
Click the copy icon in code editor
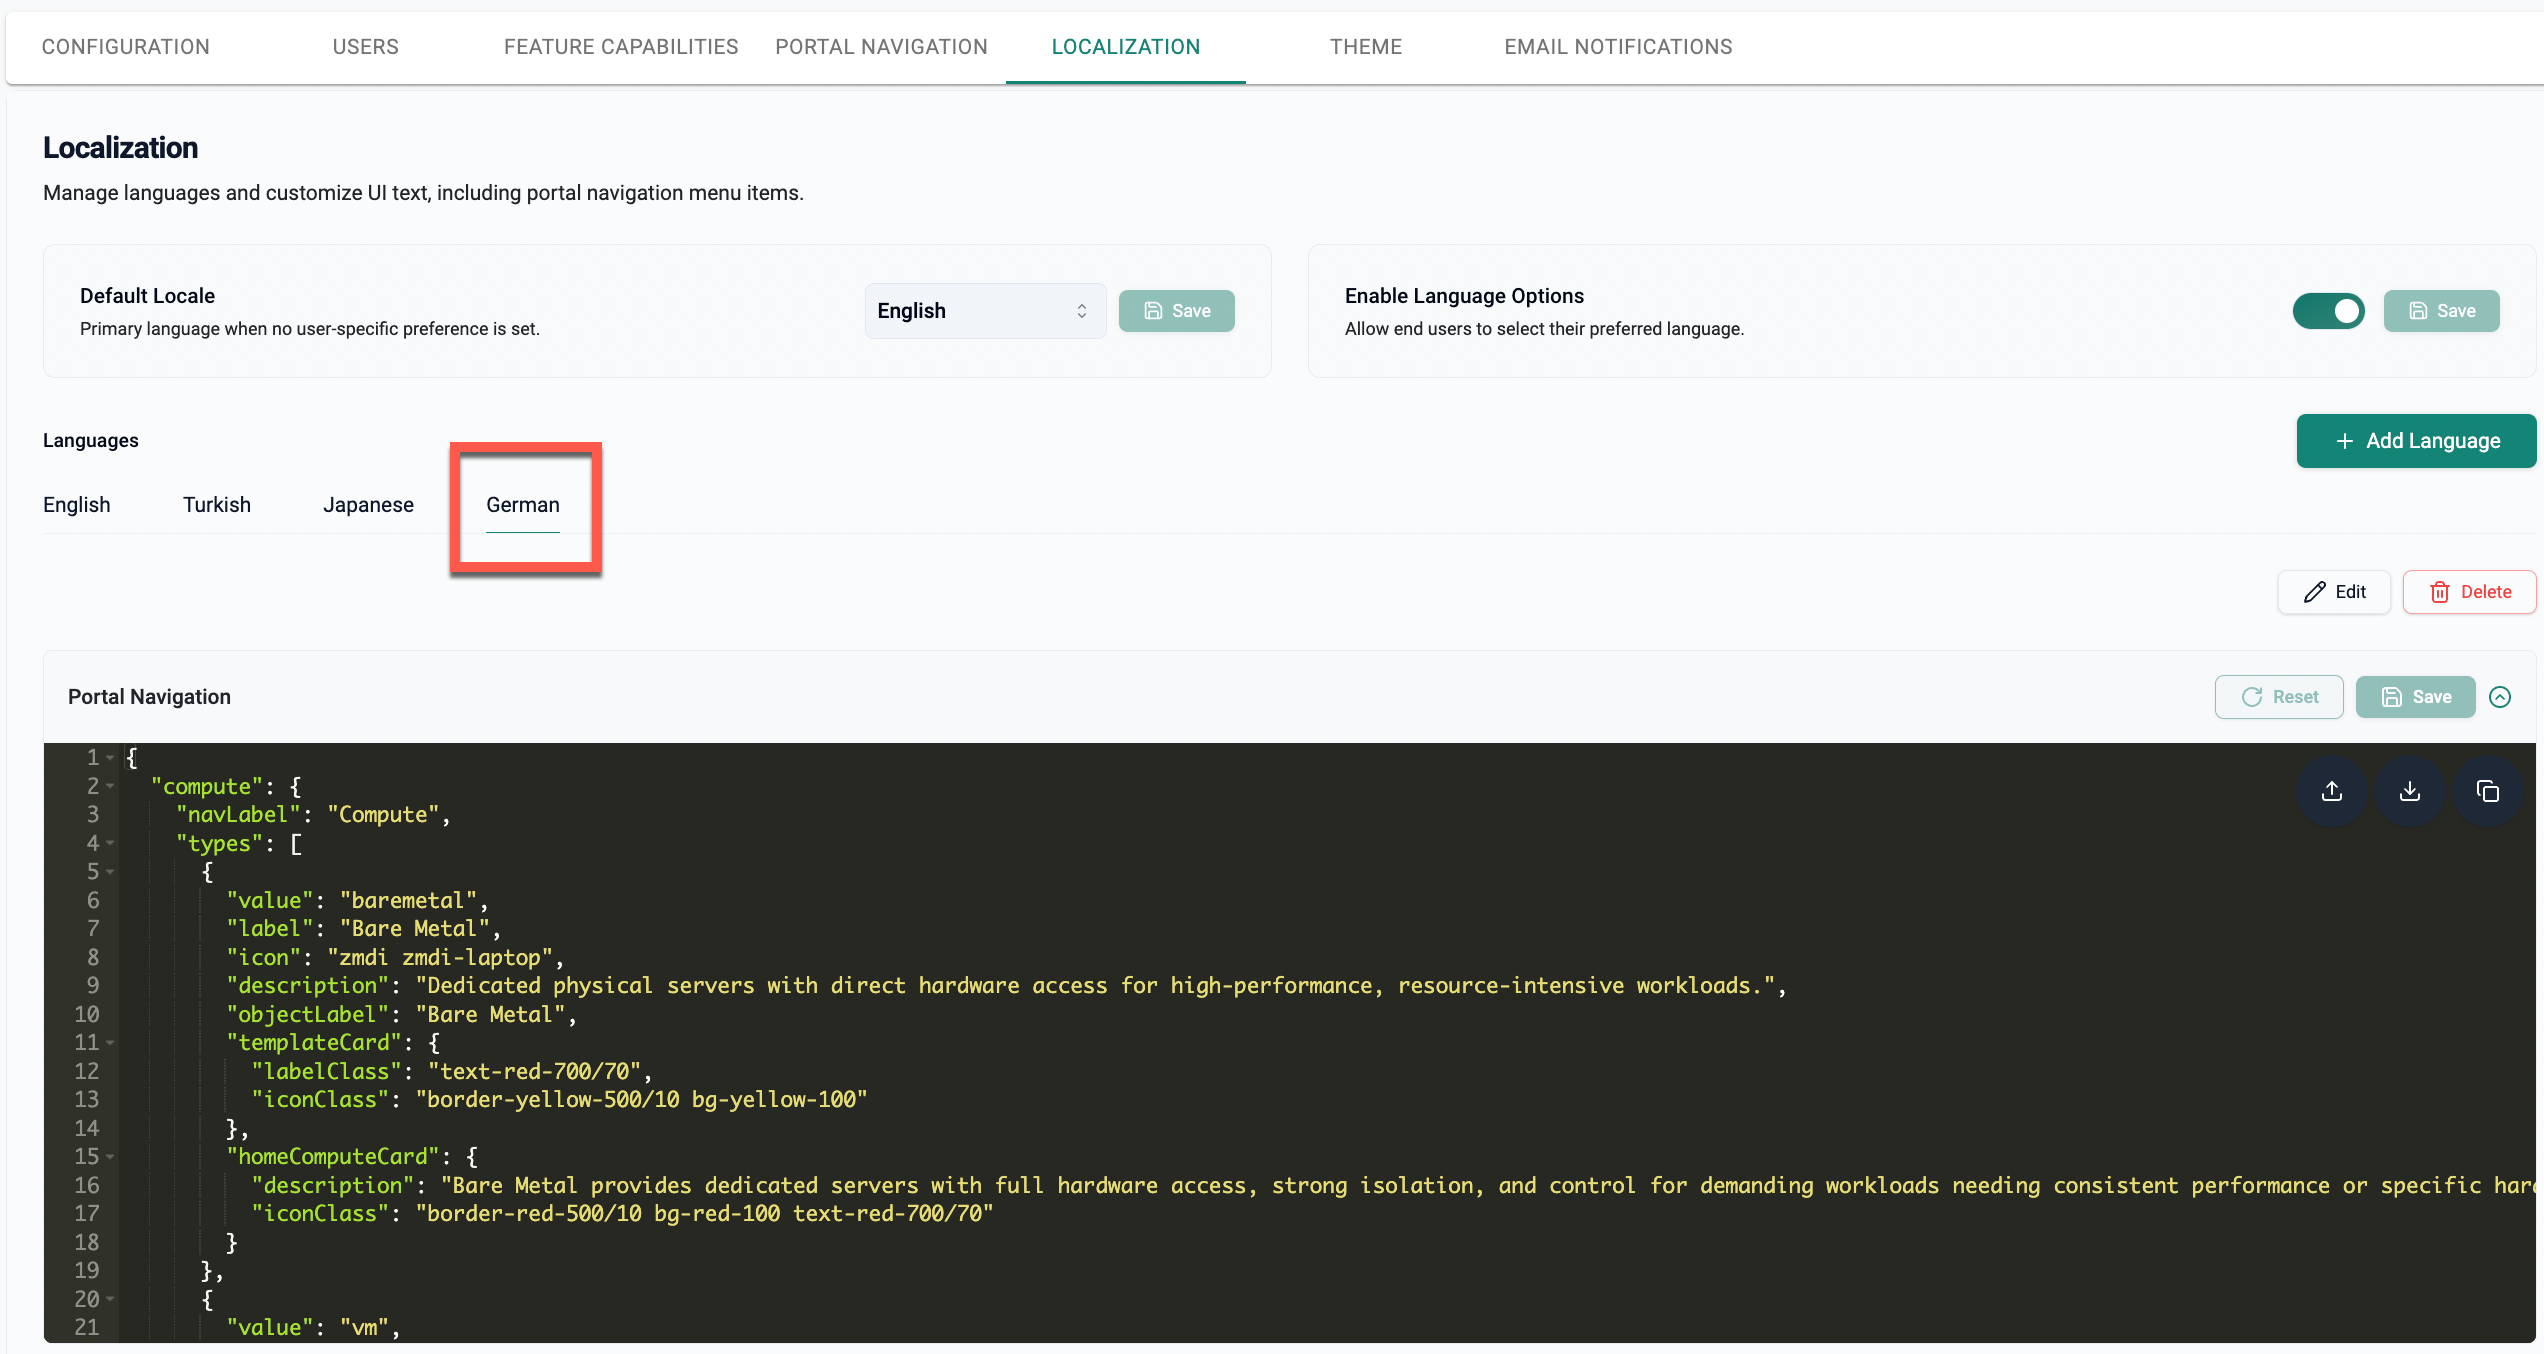tap(2487, 791)
